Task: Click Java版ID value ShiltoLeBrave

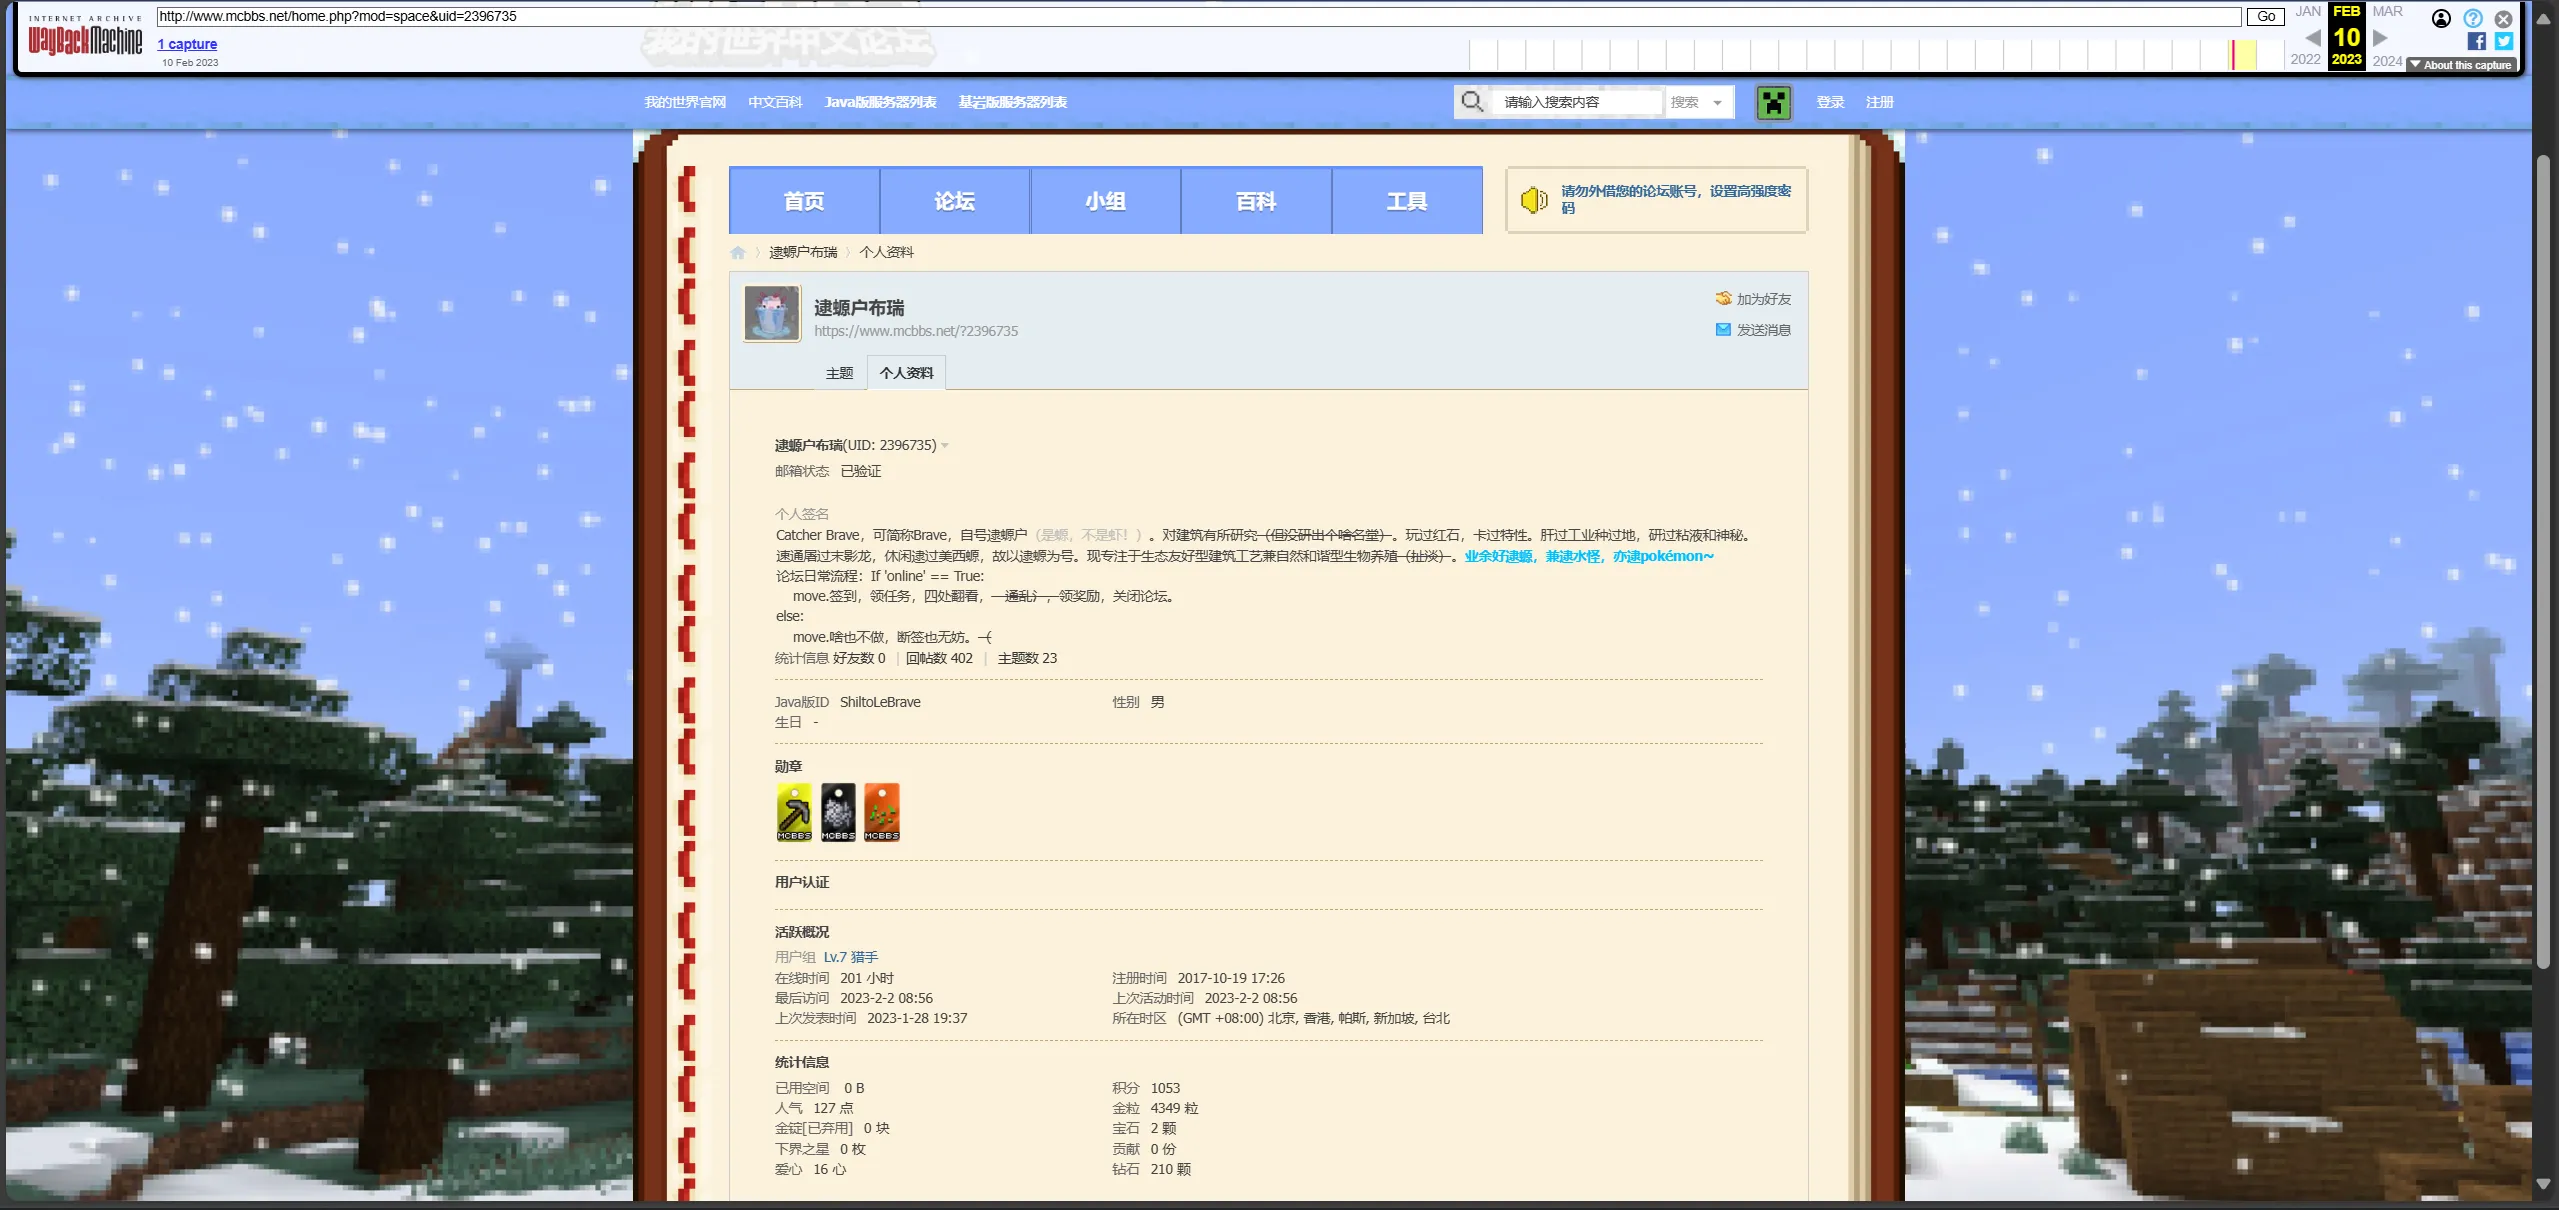Action: click(x=880, y=702)
